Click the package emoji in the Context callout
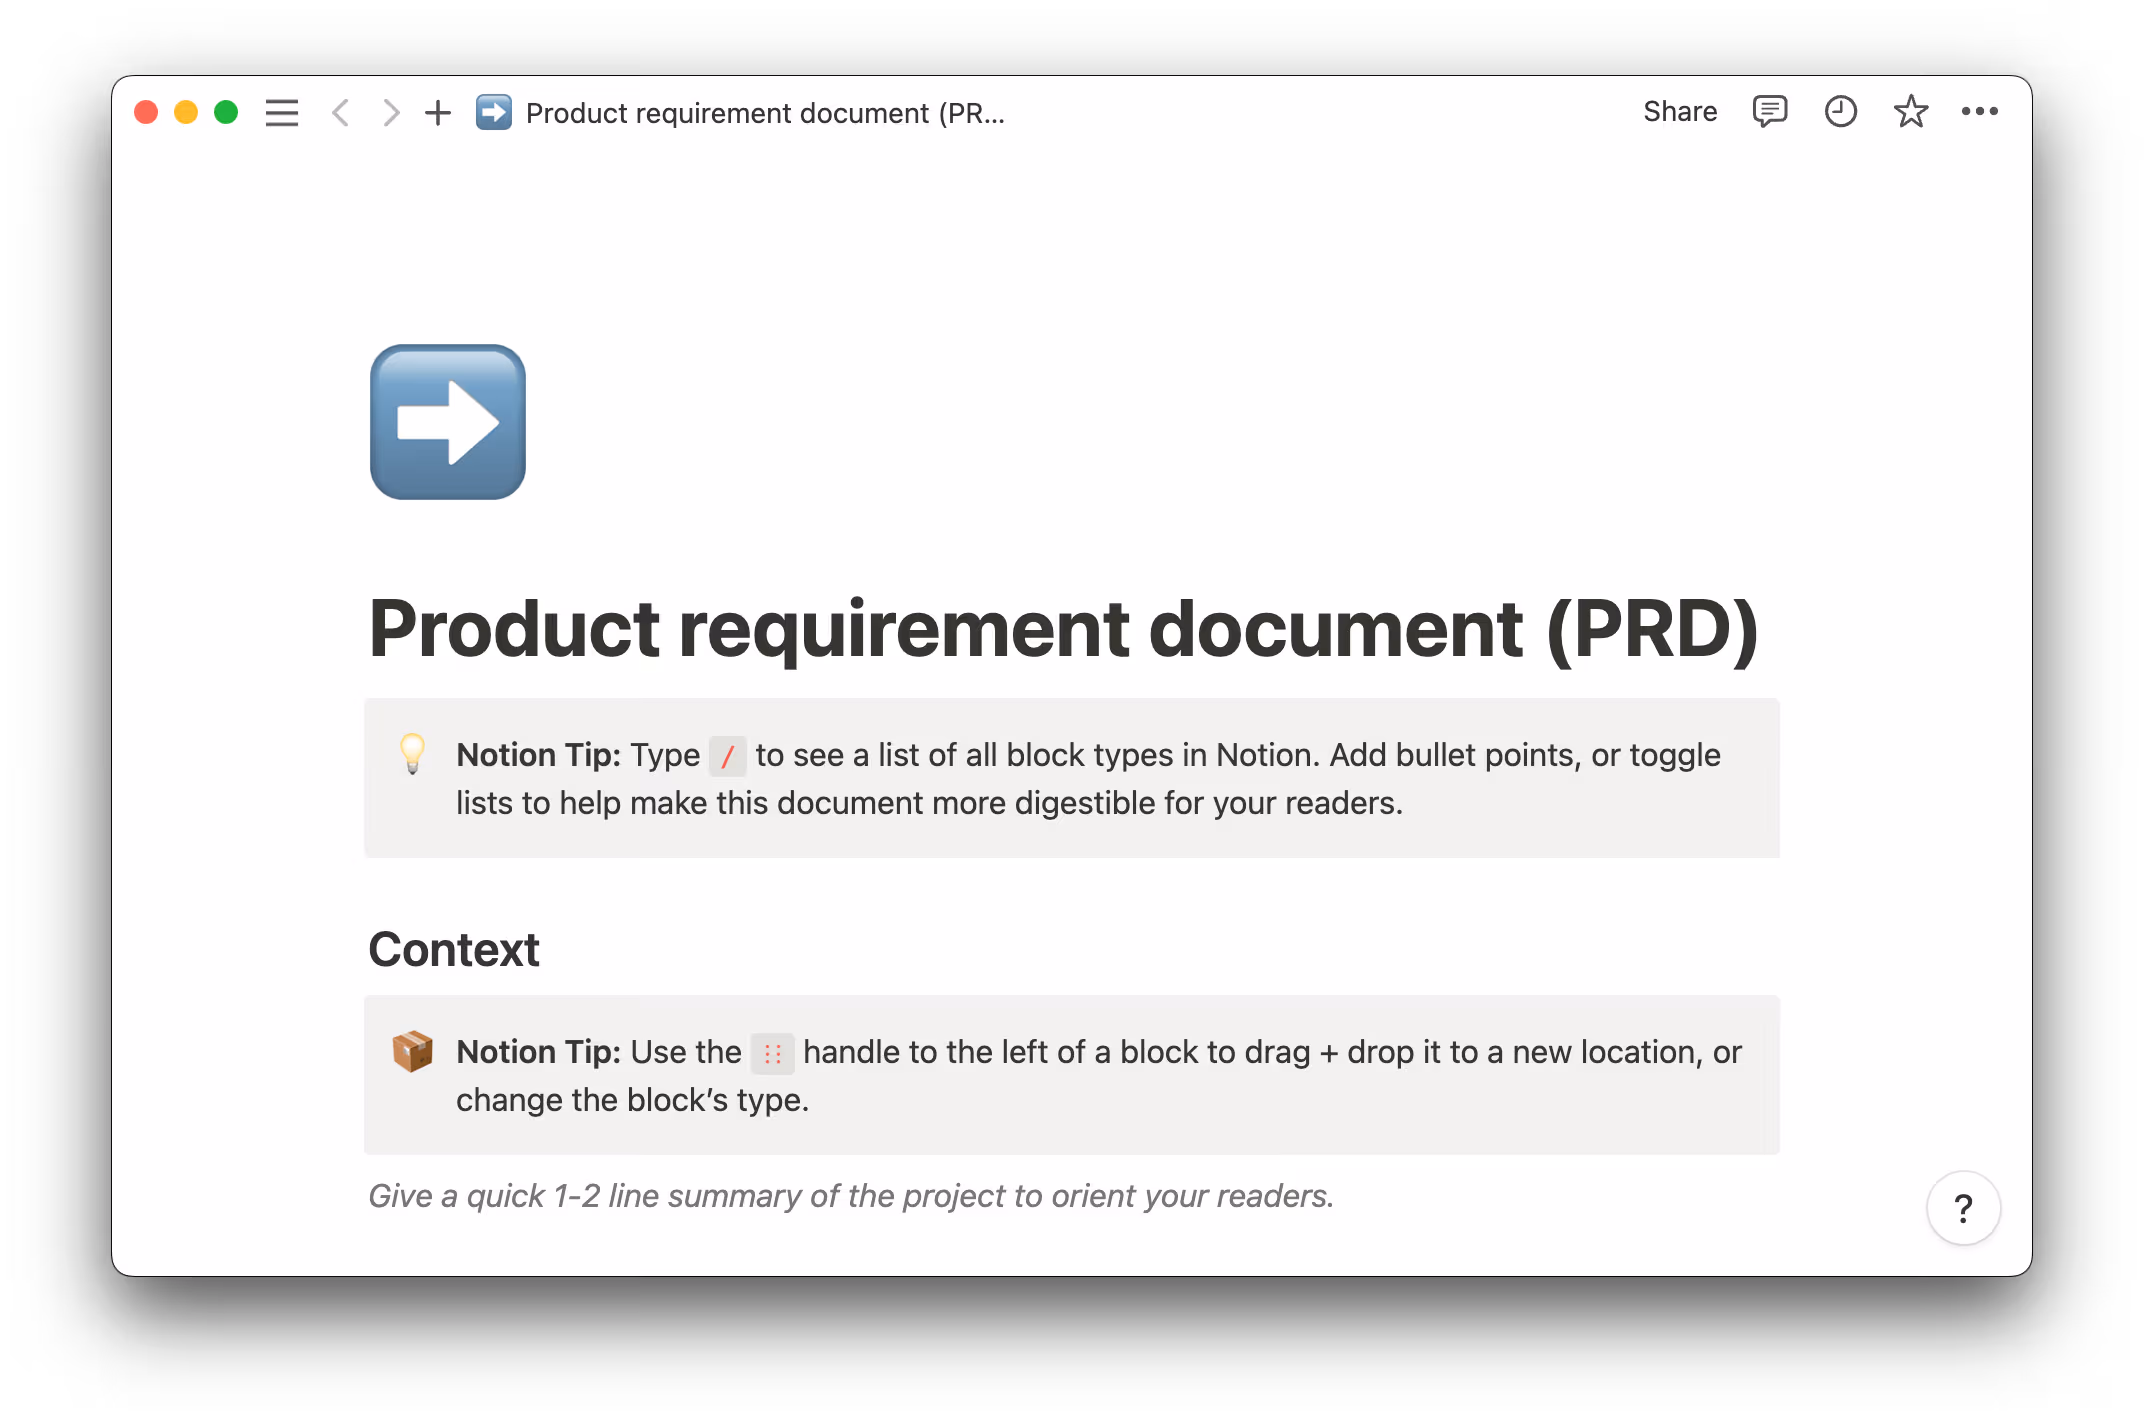Viewport: 2144px width, 1424px height. 413,1051
